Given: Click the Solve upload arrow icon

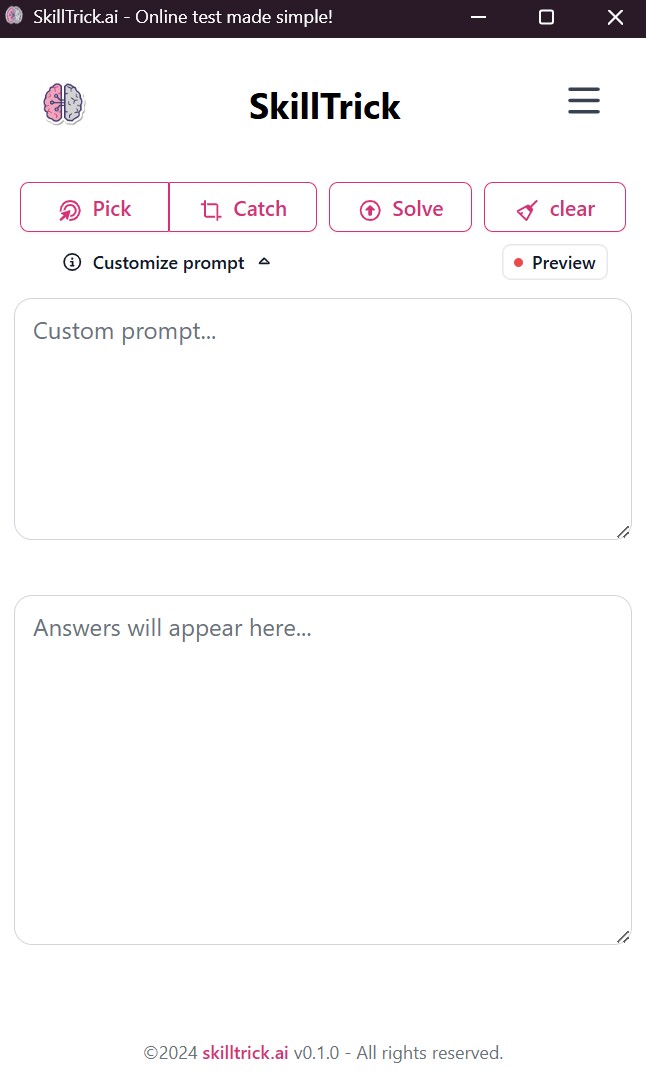Looking at the screenshot, I should 370,210.
